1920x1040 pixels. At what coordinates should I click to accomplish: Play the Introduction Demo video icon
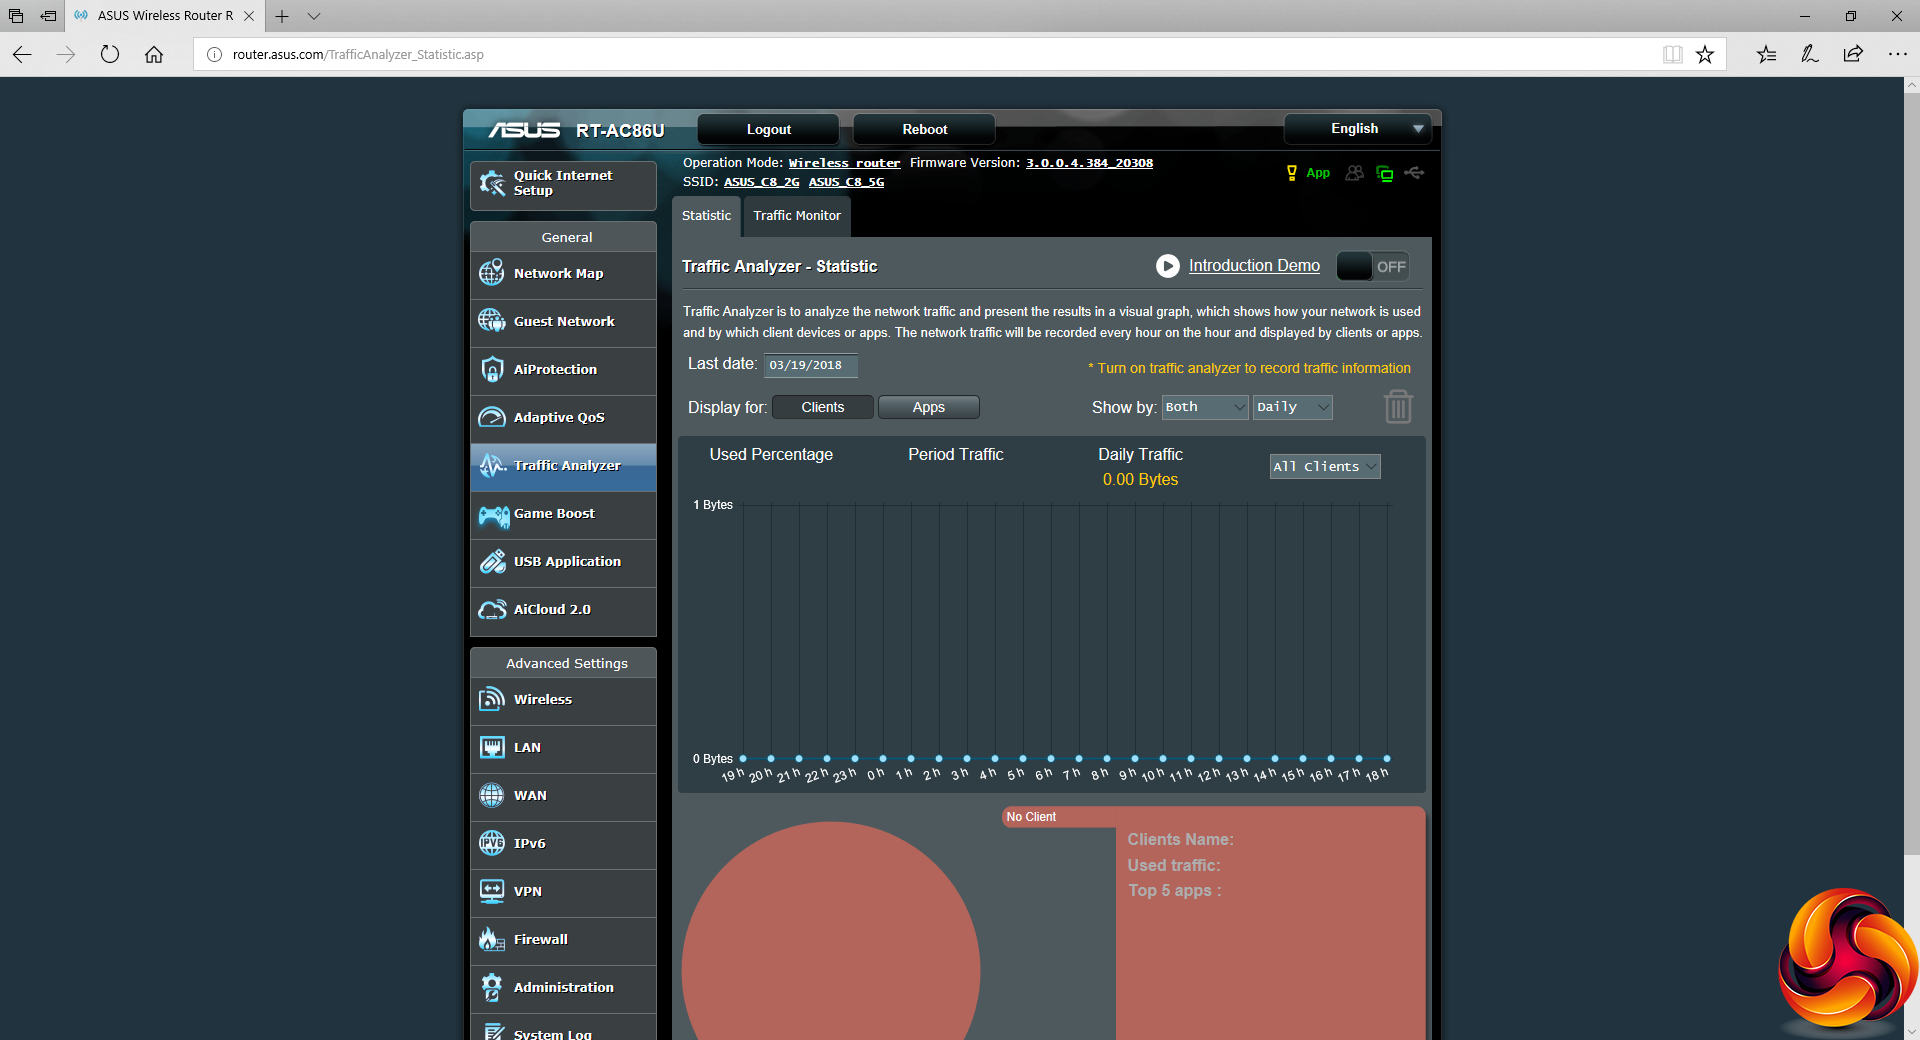pyautogui.click(x=1167, y=266)
